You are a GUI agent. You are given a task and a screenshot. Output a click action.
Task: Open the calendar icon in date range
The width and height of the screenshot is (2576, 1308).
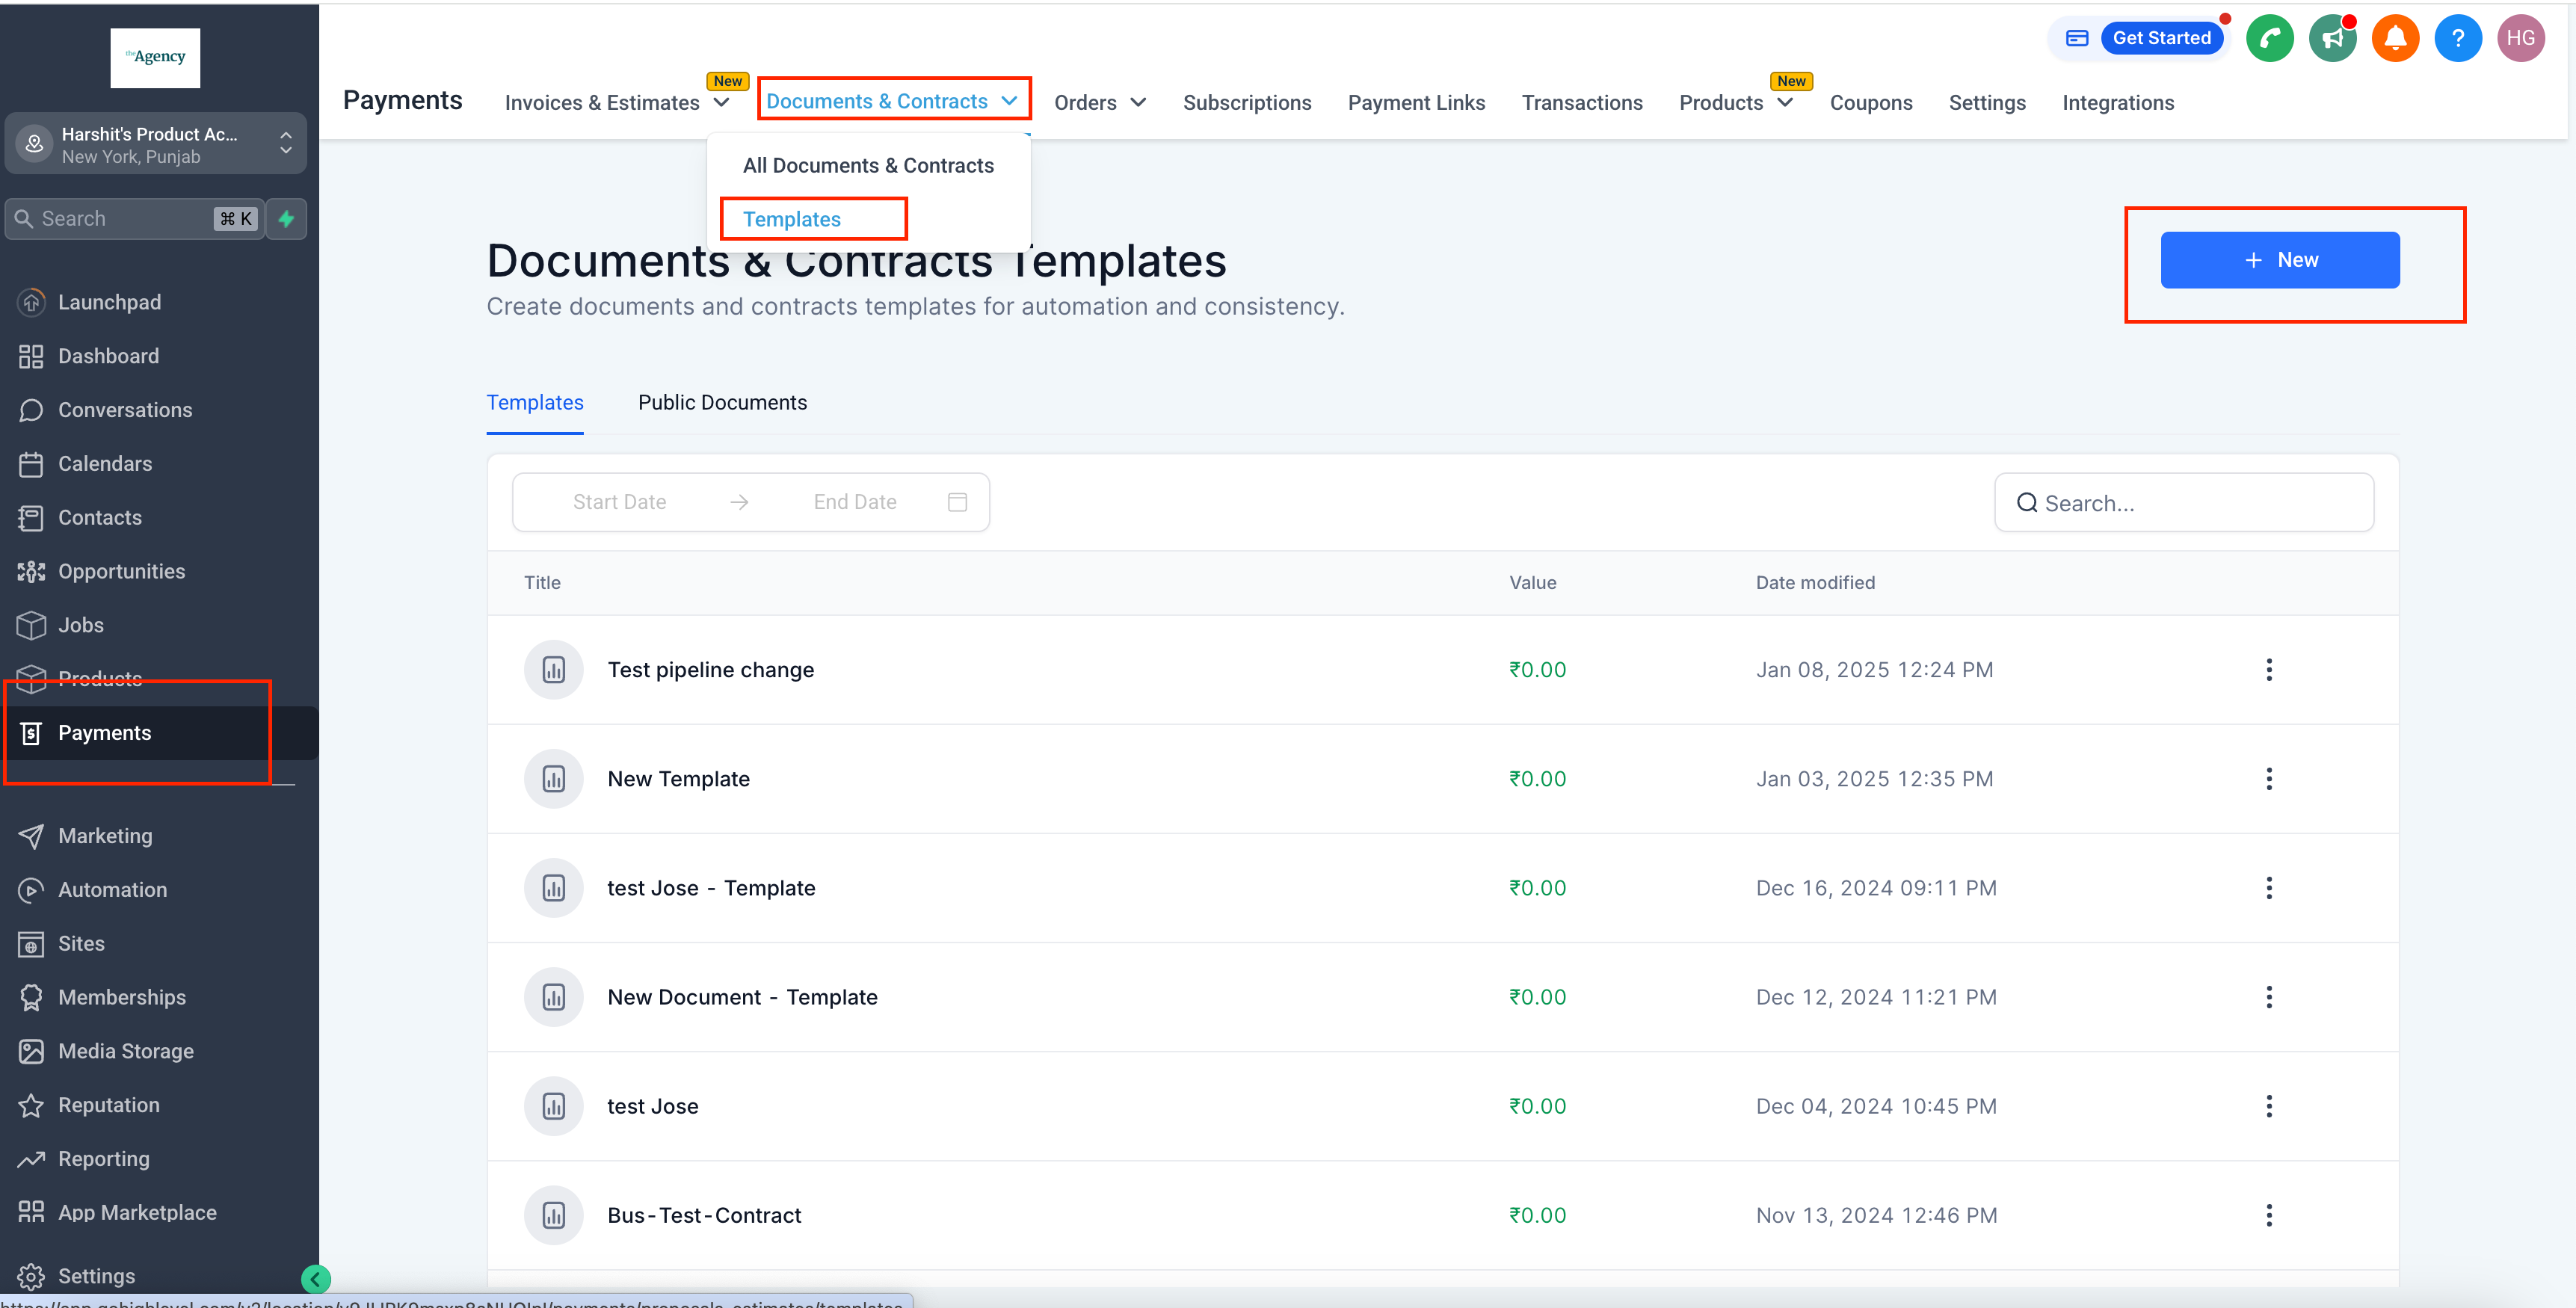pos(957,502)
